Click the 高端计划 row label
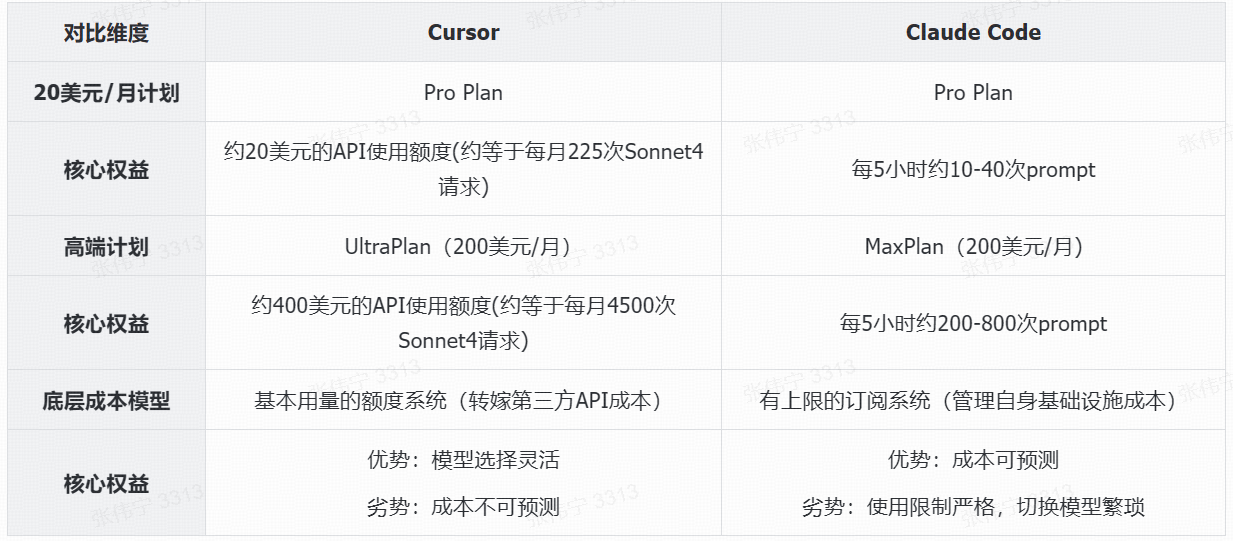This screenshot has height=541, width=1233. pyautogui.click(x=105, y=247)
